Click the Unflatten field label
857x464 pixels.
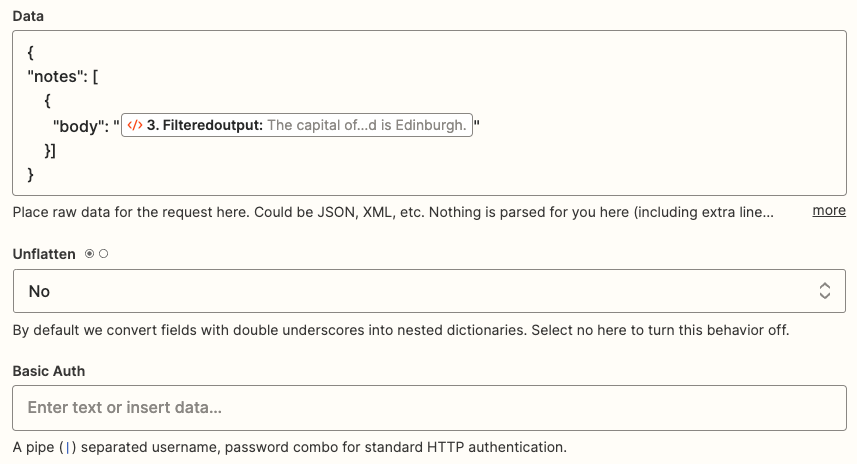tap(44, 254)
